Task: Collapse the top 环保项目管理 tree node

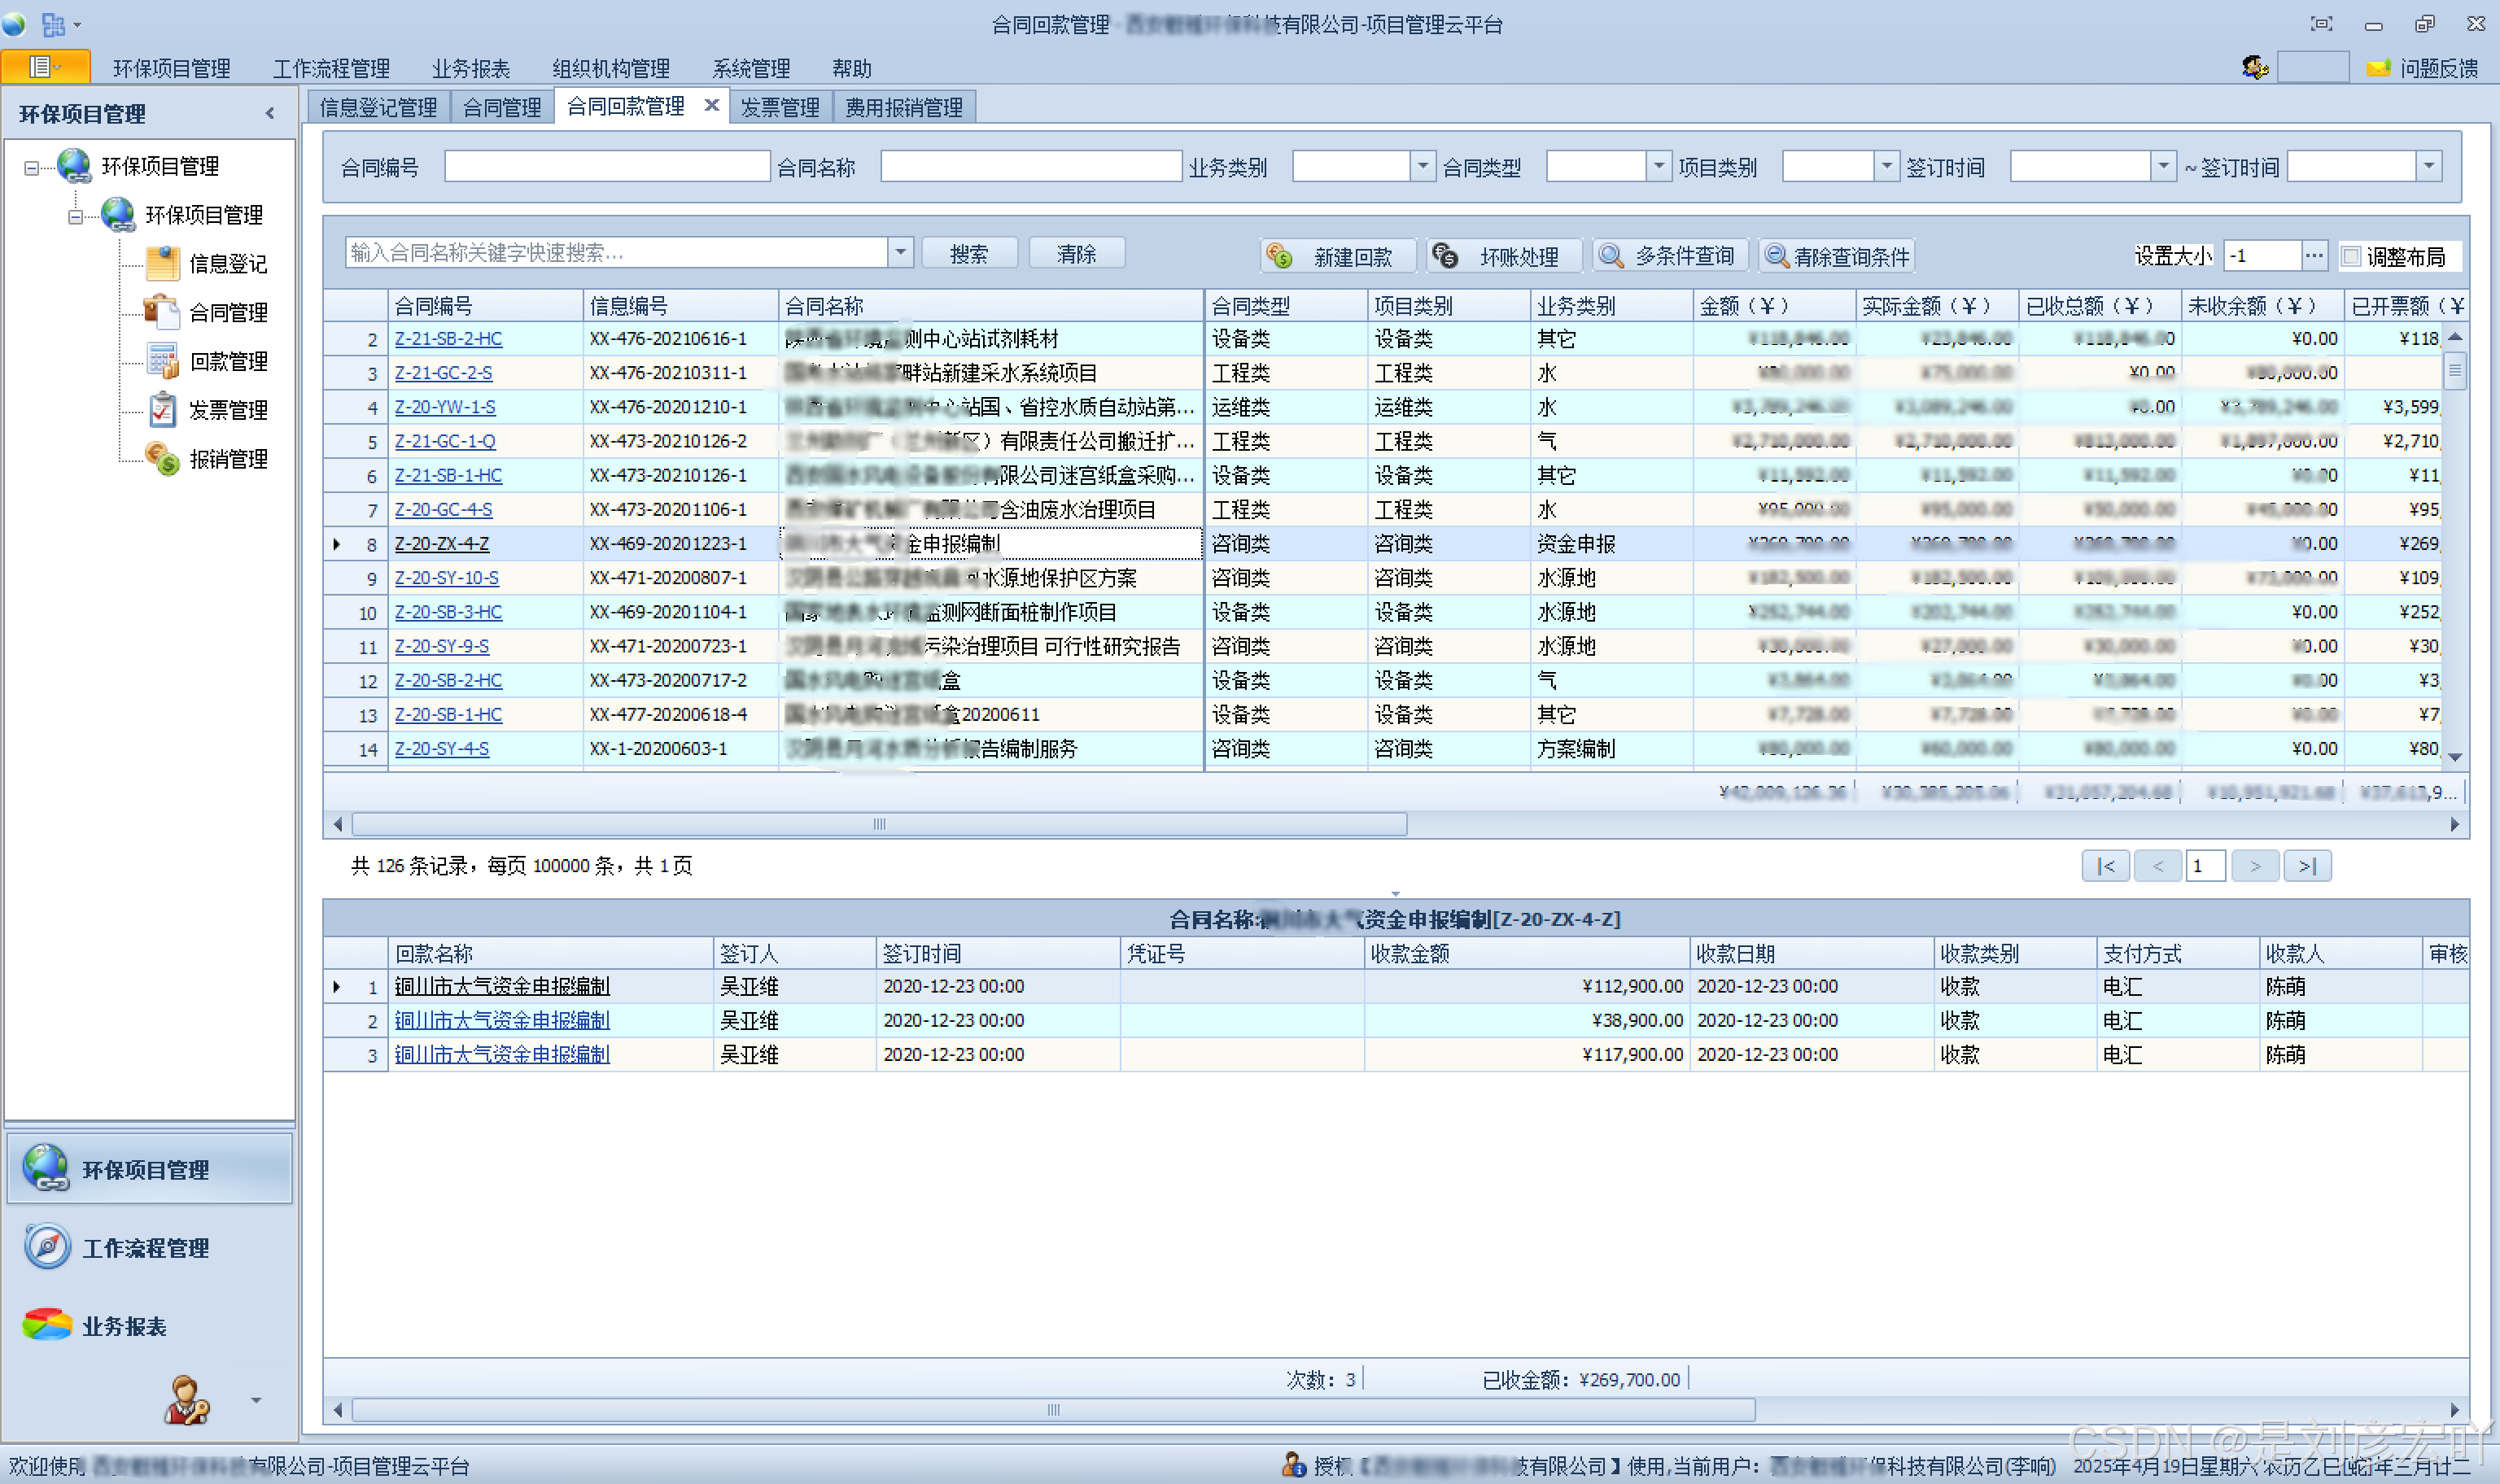Action: [32, 168]
